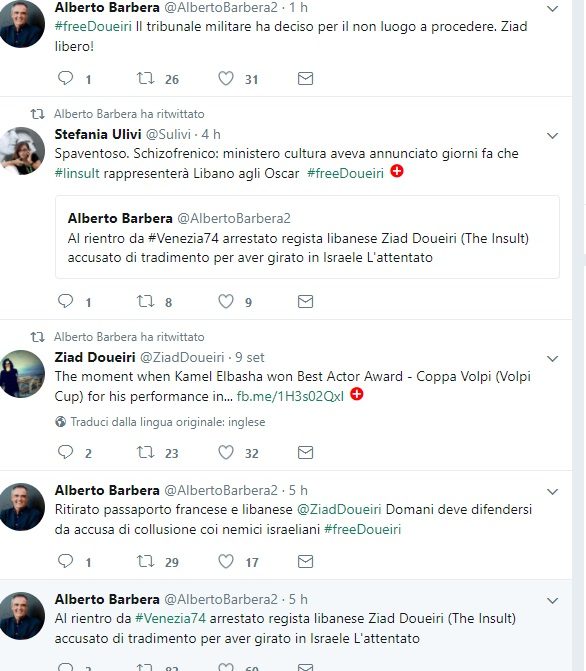
Task: Reply to the Ziad libero tweet
Action: (65, 78)
